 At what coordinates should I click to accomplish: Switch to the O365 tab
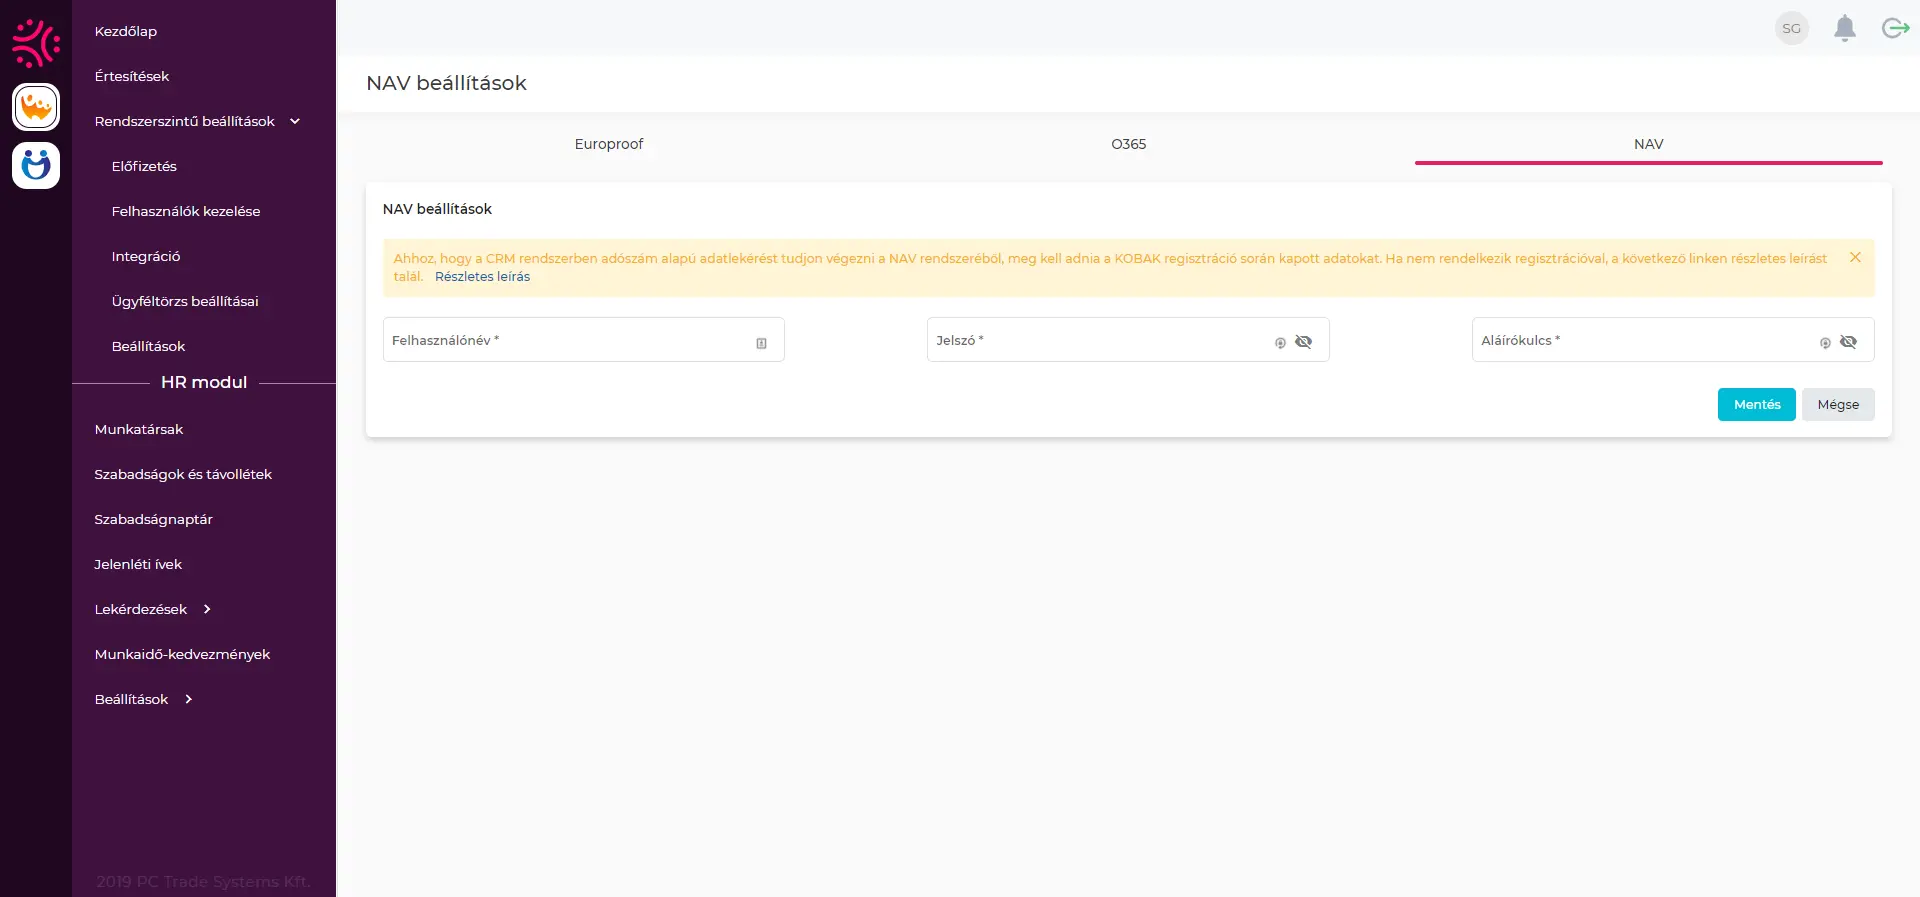pos(1128,144)
